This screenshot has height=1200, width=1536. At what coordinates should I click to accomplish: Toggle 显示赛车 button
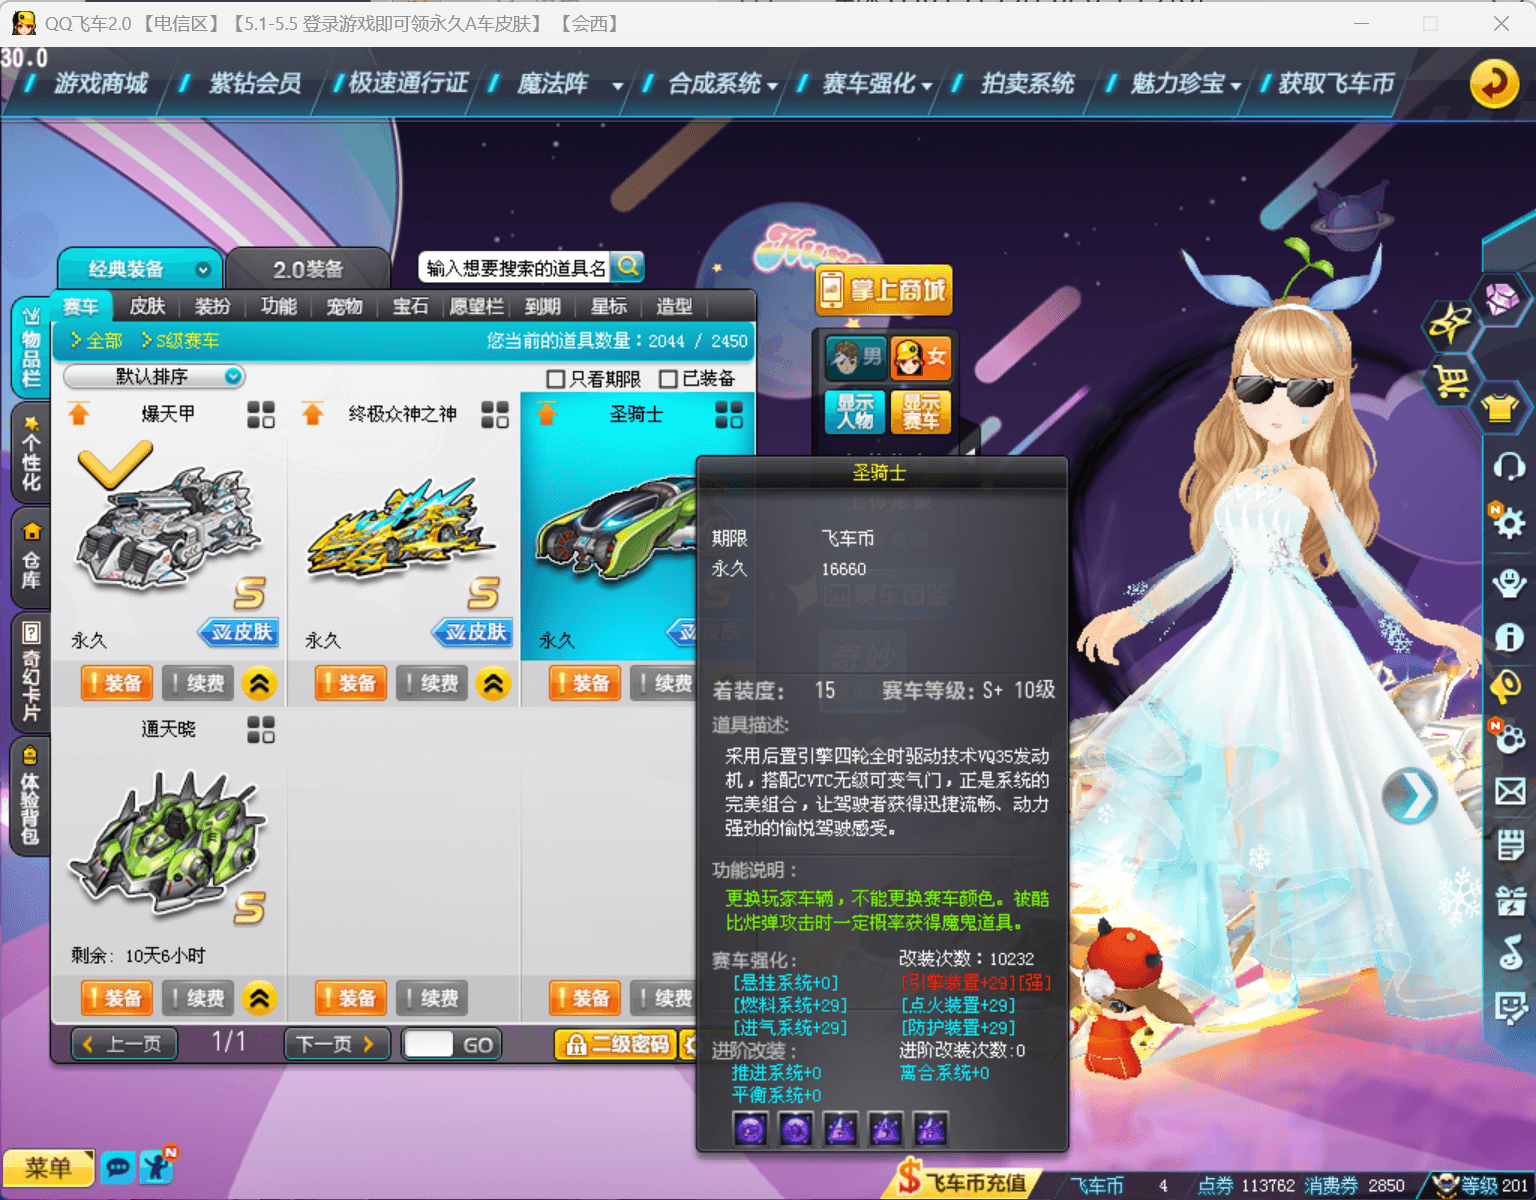coord(920,411)
